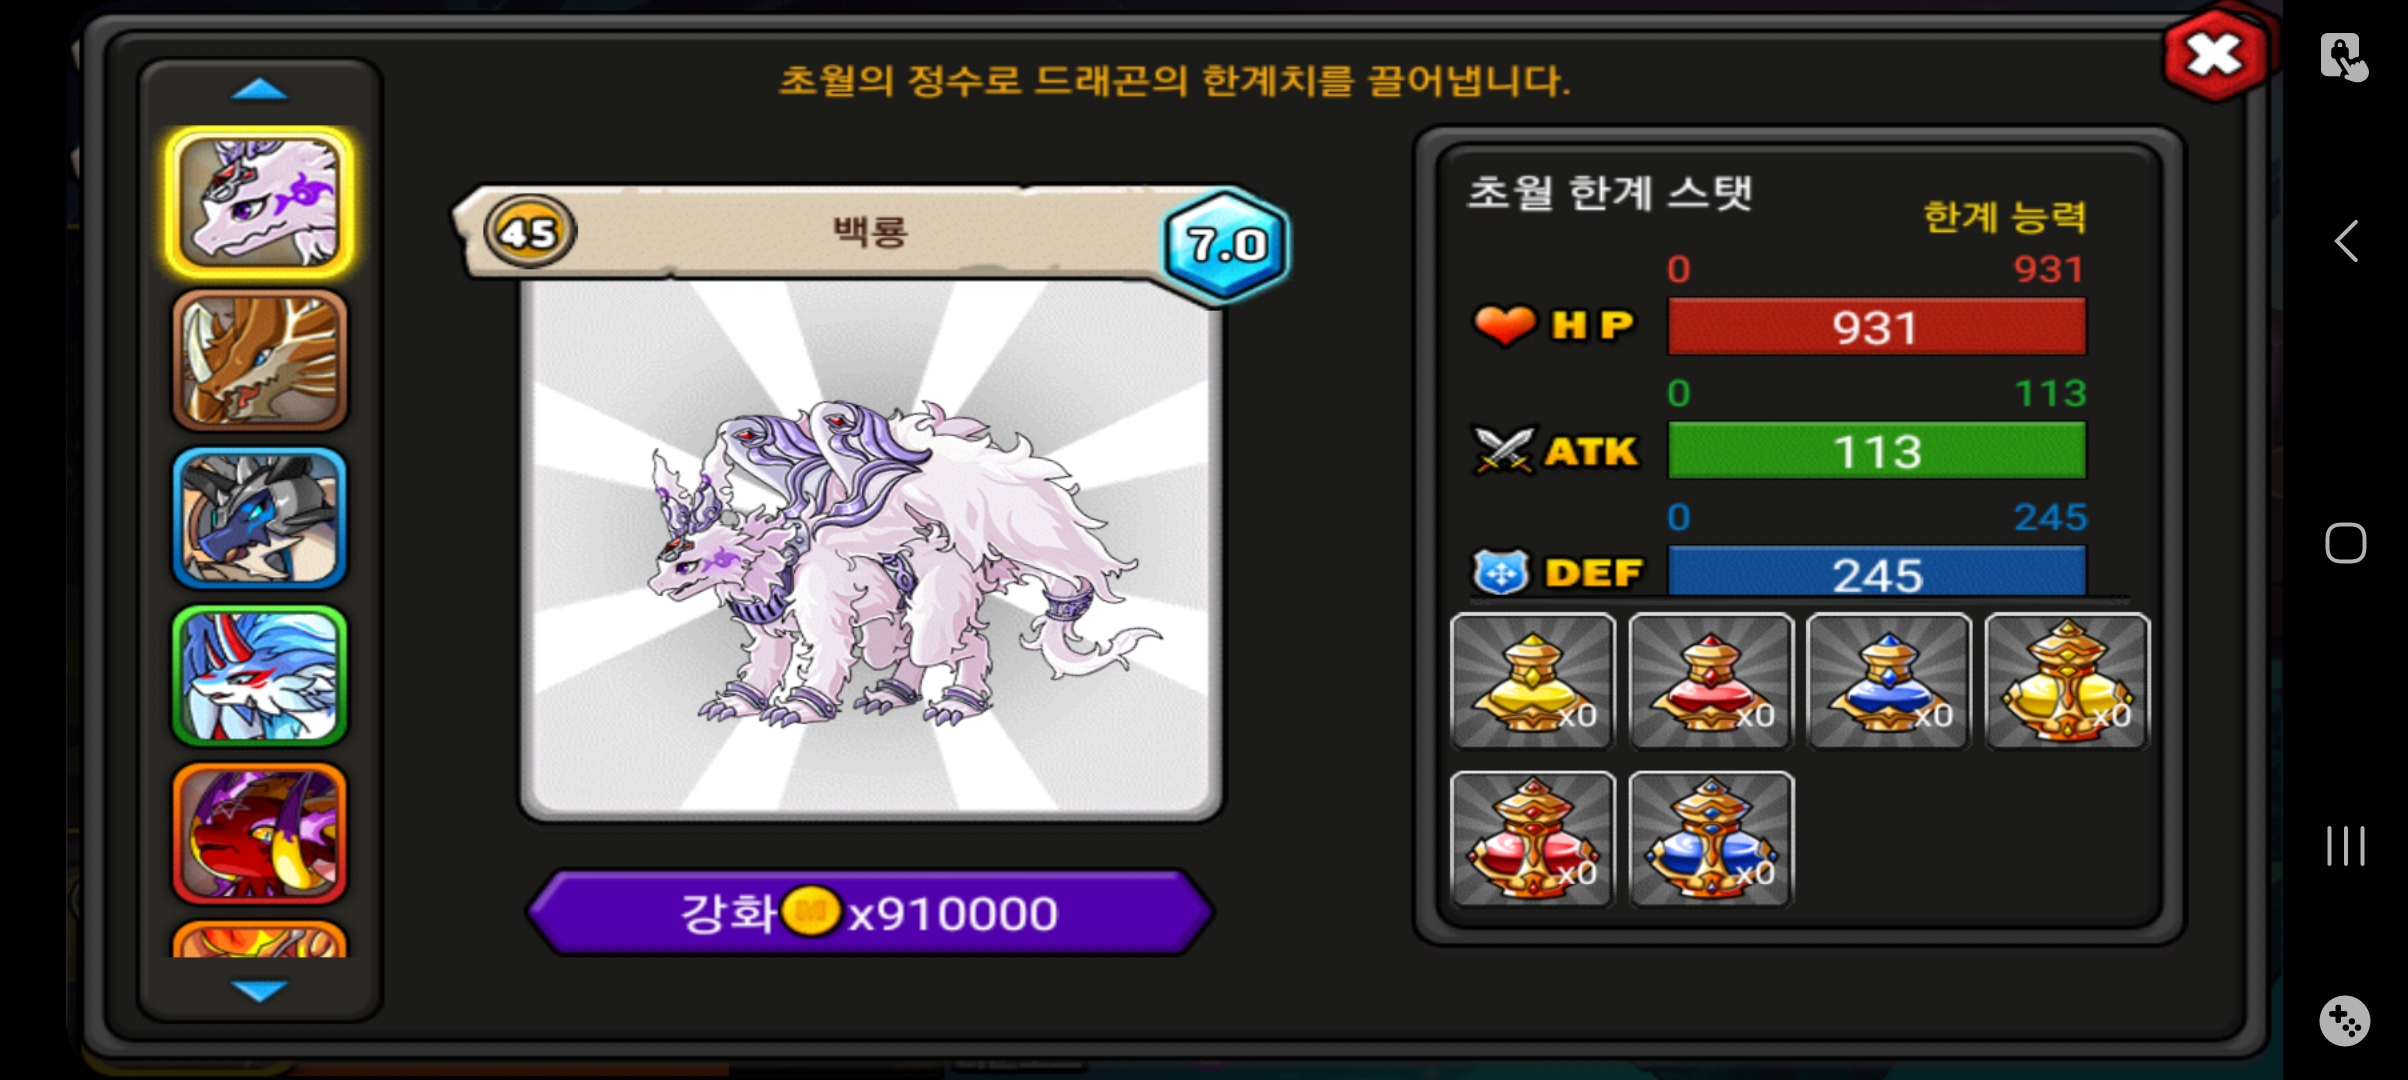Select the small blue essence potion

pos(1889,681)
